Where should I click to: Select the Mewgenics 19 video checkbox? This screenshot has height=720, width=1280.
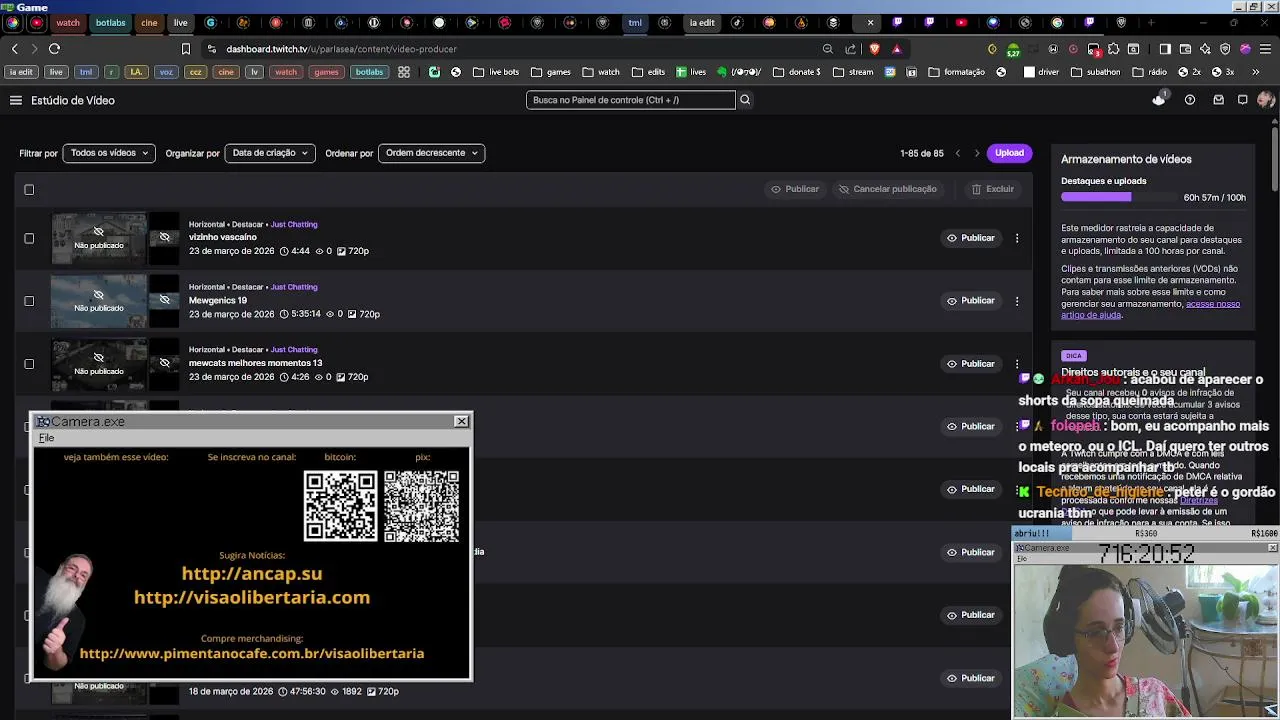click(29, 301)
